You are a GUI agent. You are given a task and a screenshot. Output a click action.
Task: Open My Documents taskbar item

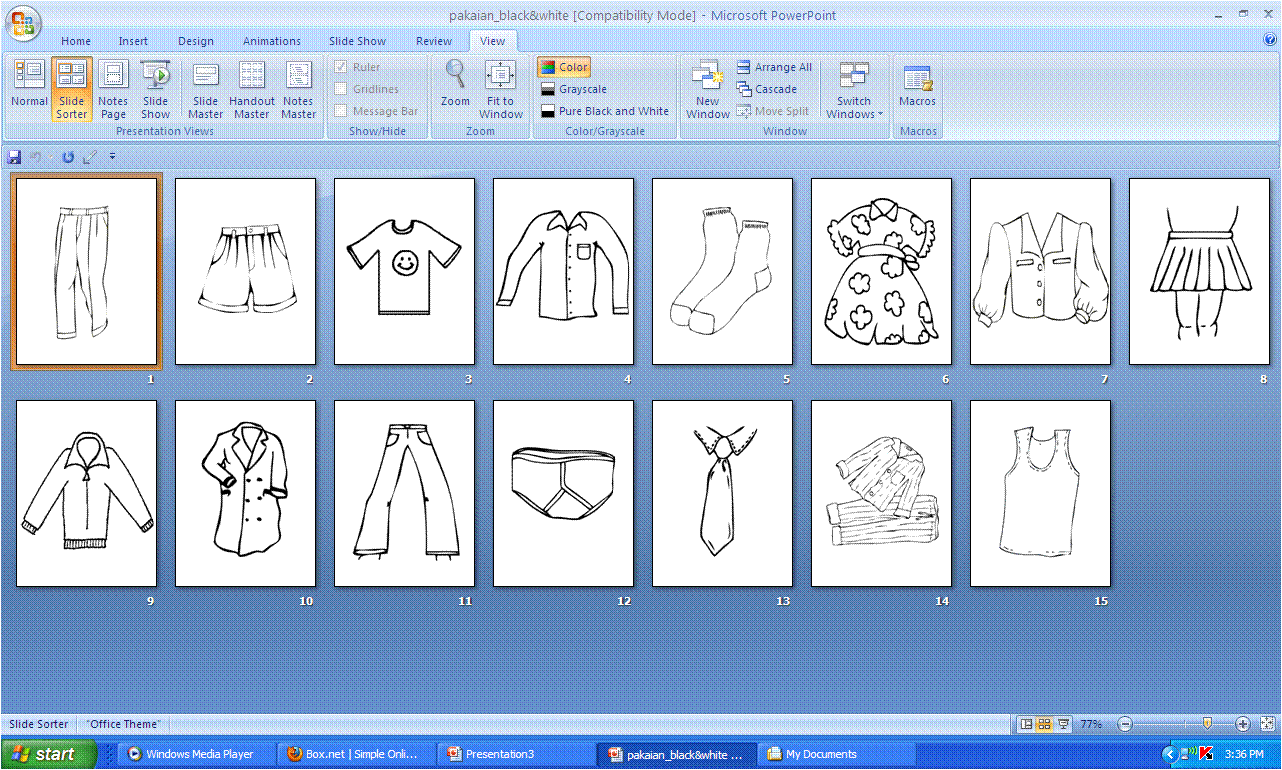tap(838, 754)
